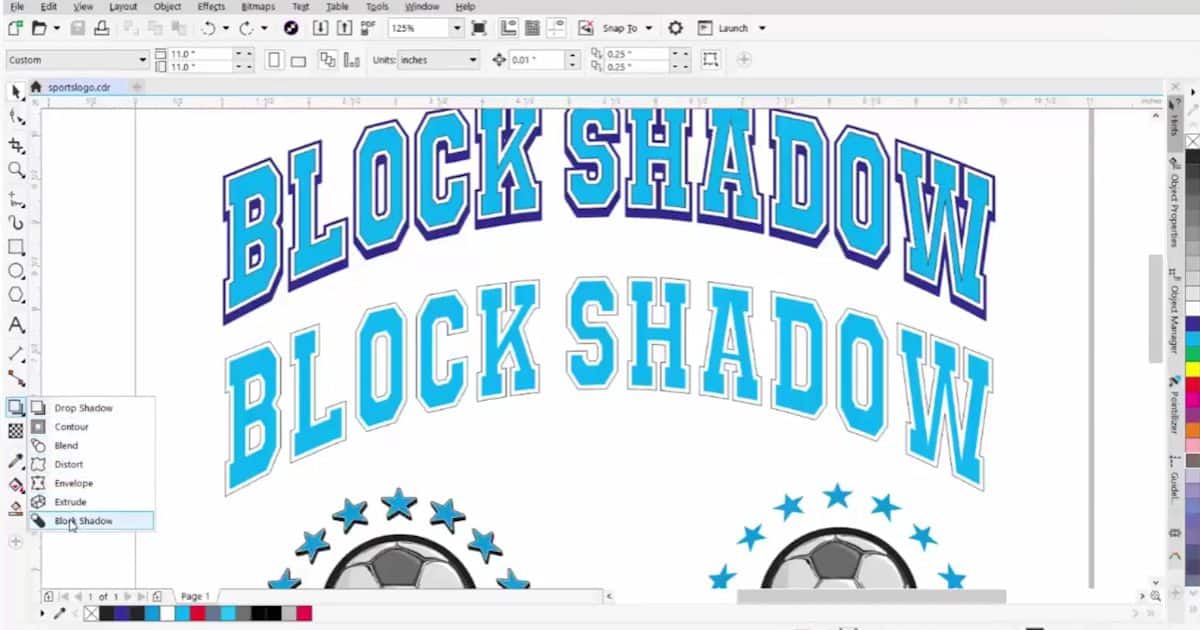Open the zoom level dropdown
The image size is (1200, 630).
pos(456,27)
